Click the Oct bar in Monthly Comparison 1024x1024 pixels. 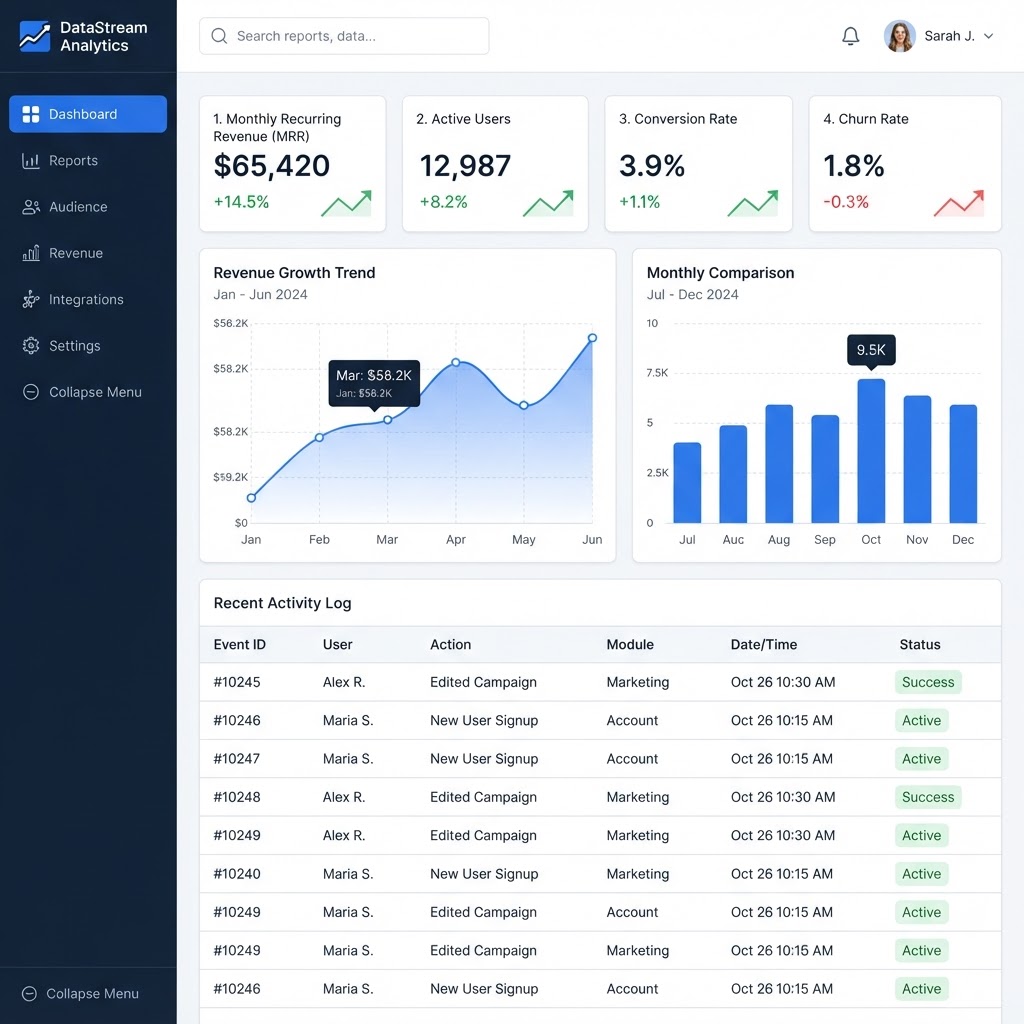(871, 451)
